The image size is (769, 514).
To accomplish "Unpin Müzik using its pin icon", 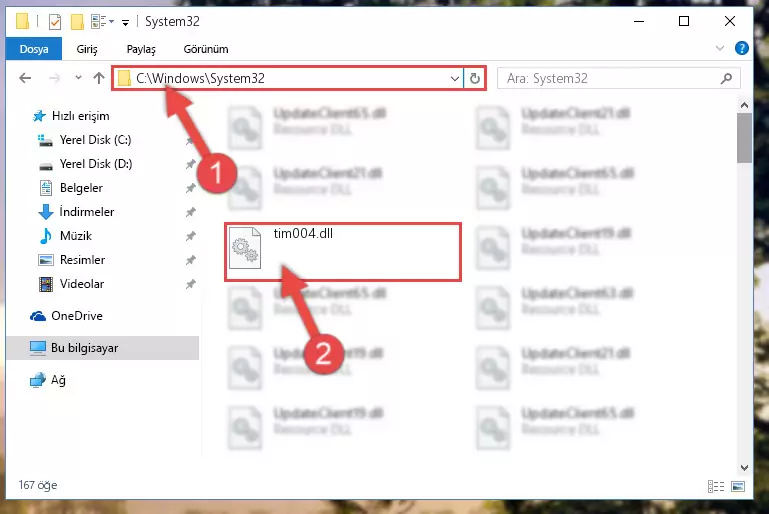I will pyautogui.click(x=191, y=236).
